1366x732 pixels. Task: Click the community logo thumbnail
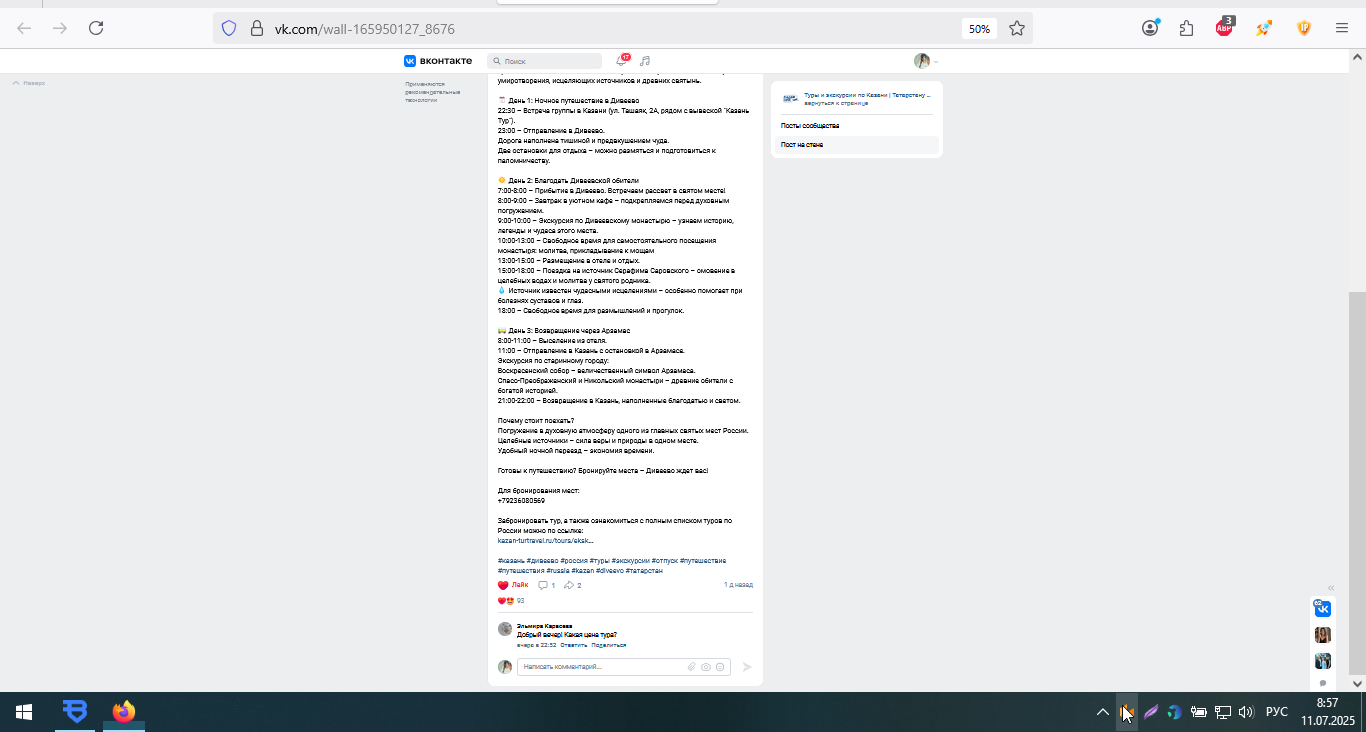click(790, 98)
